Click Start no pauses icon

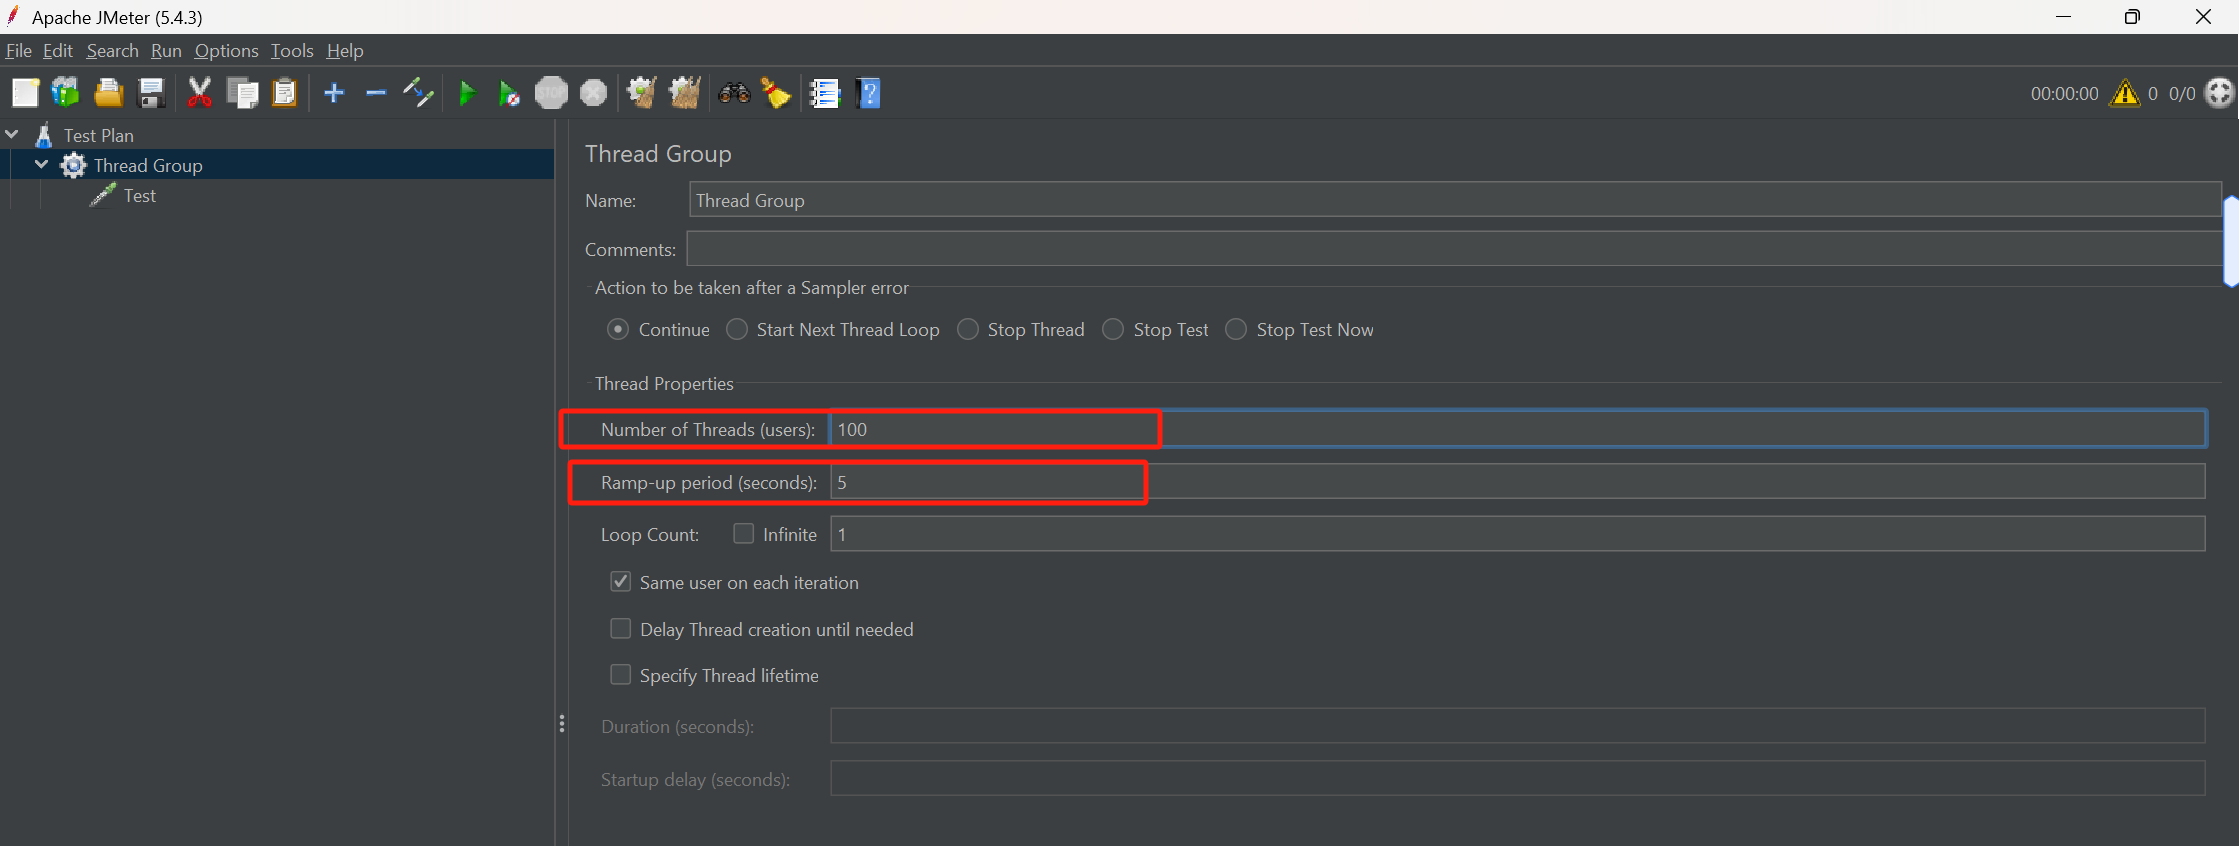(x=509, y=94)
